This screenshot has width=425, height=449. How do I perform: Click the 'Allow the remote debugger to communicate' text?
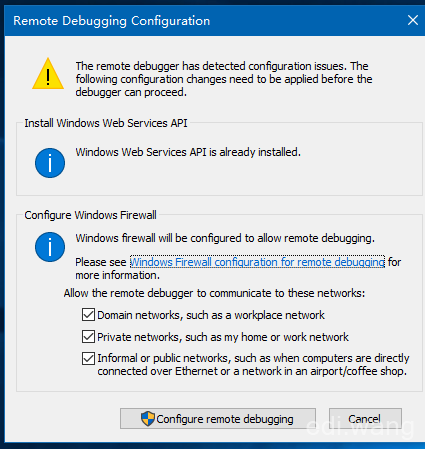point(214,293)
